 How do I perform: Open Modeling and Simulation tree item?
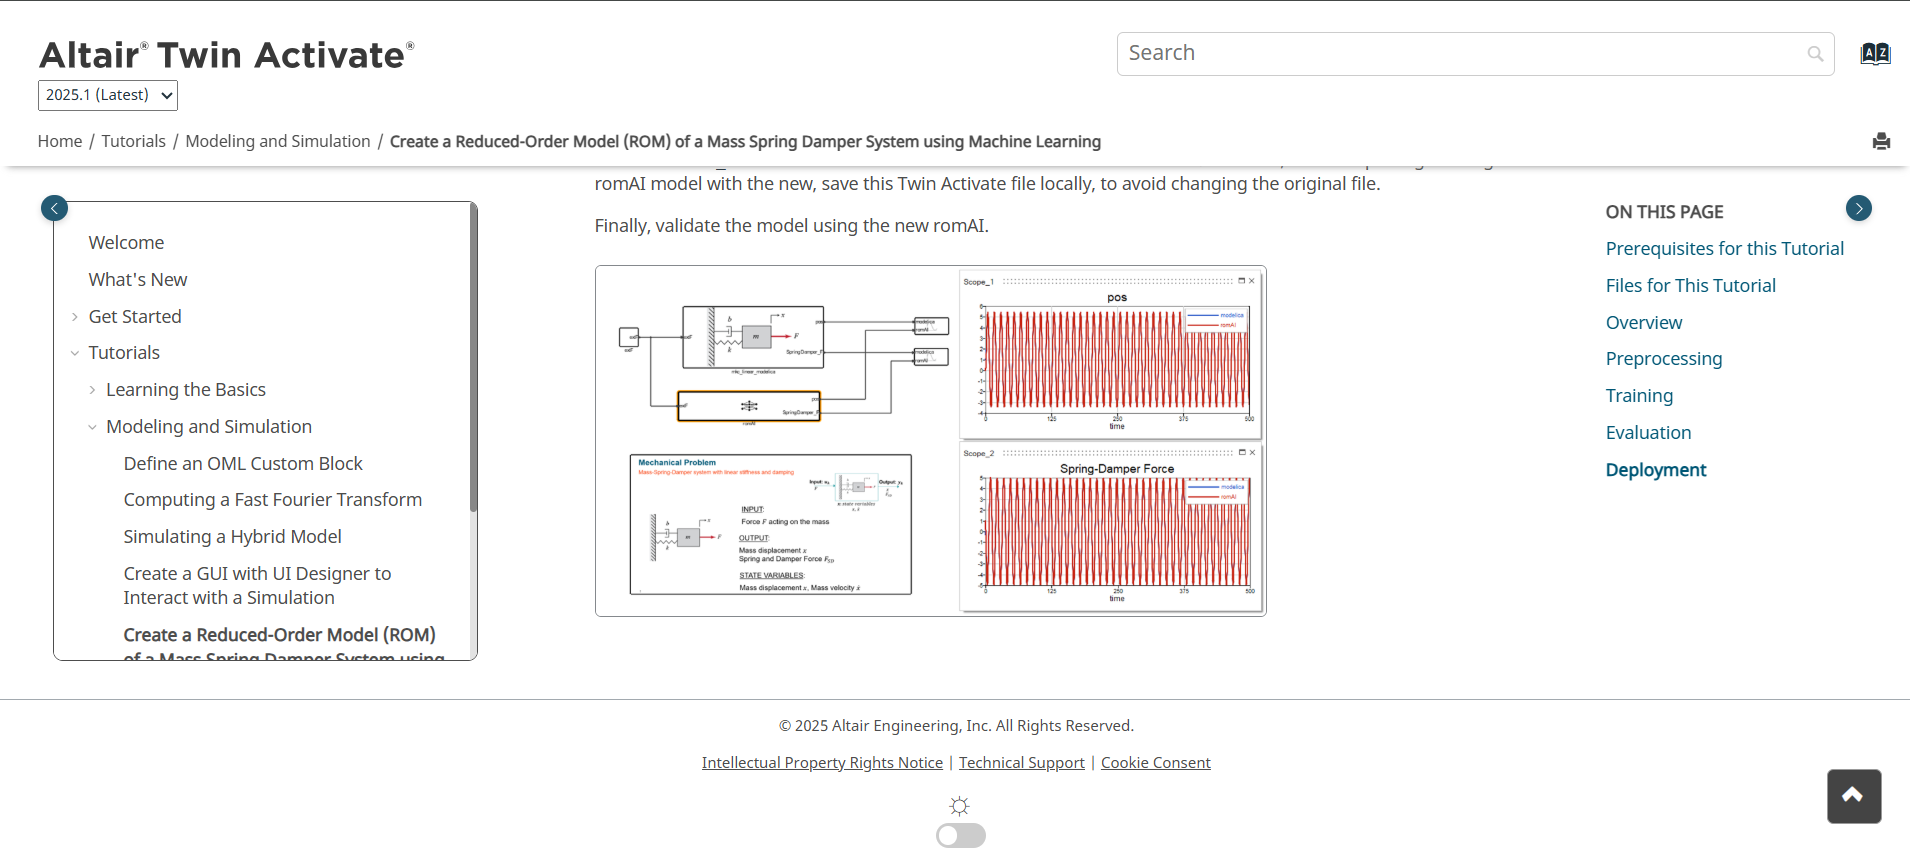coord(209,427)
